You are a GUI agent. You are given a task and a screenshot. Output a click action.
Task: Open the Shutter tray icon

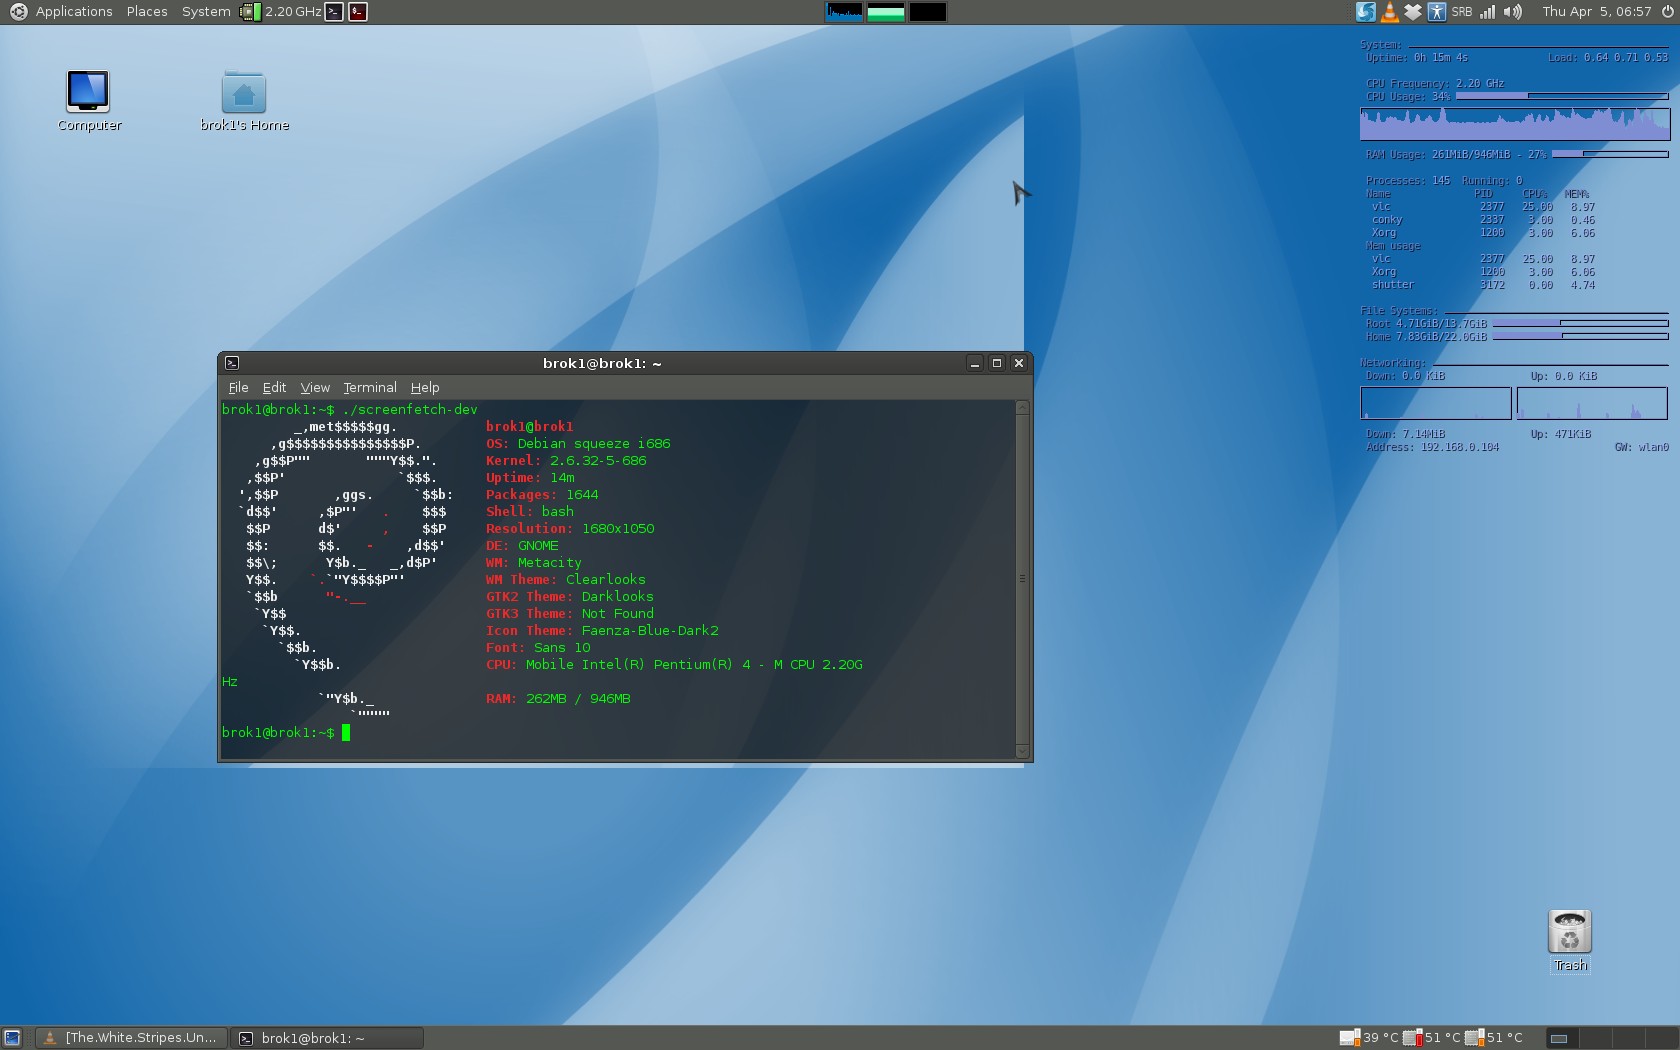pyautogui.click(x=1365, y=12)
